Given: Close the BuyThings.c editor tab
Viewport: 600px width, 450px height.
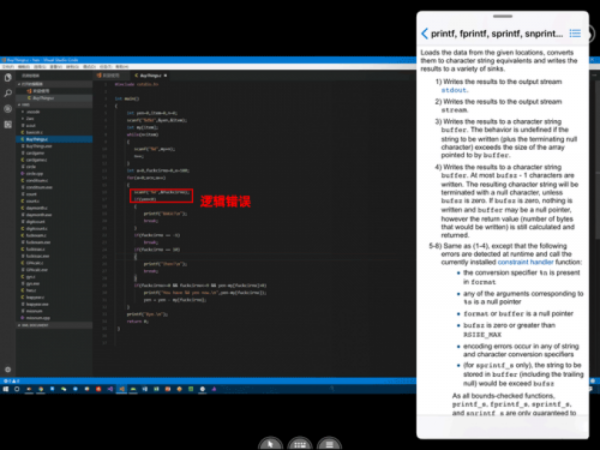Looking at the screenshot, I should coord(165,75).
